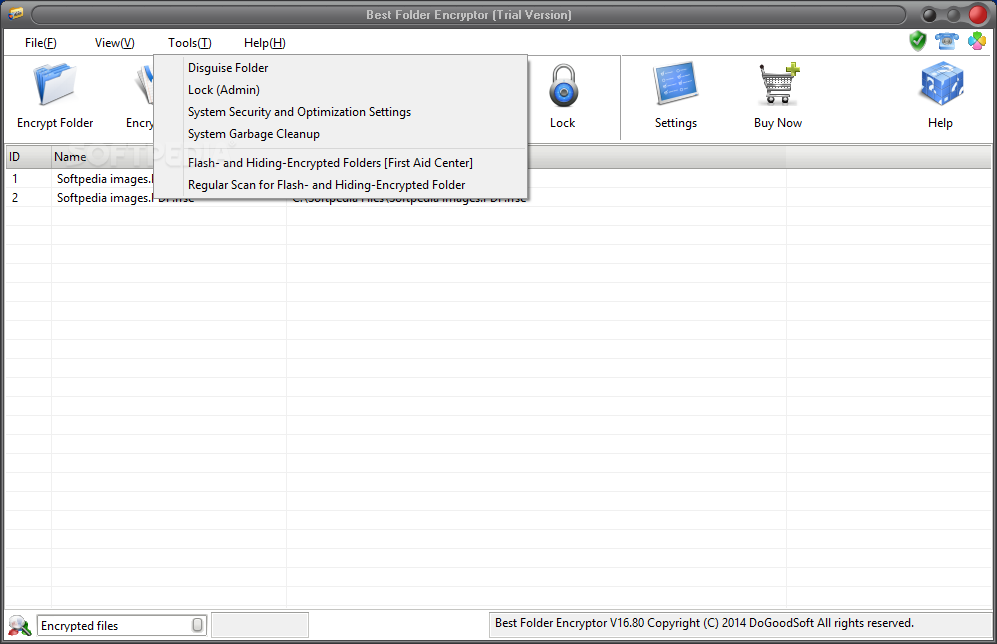Open Flash- and Hiding-Encrypted Folders First Aid Center
Image resolution: width=997 pixels, height=644 pixels.
point(341,163)
